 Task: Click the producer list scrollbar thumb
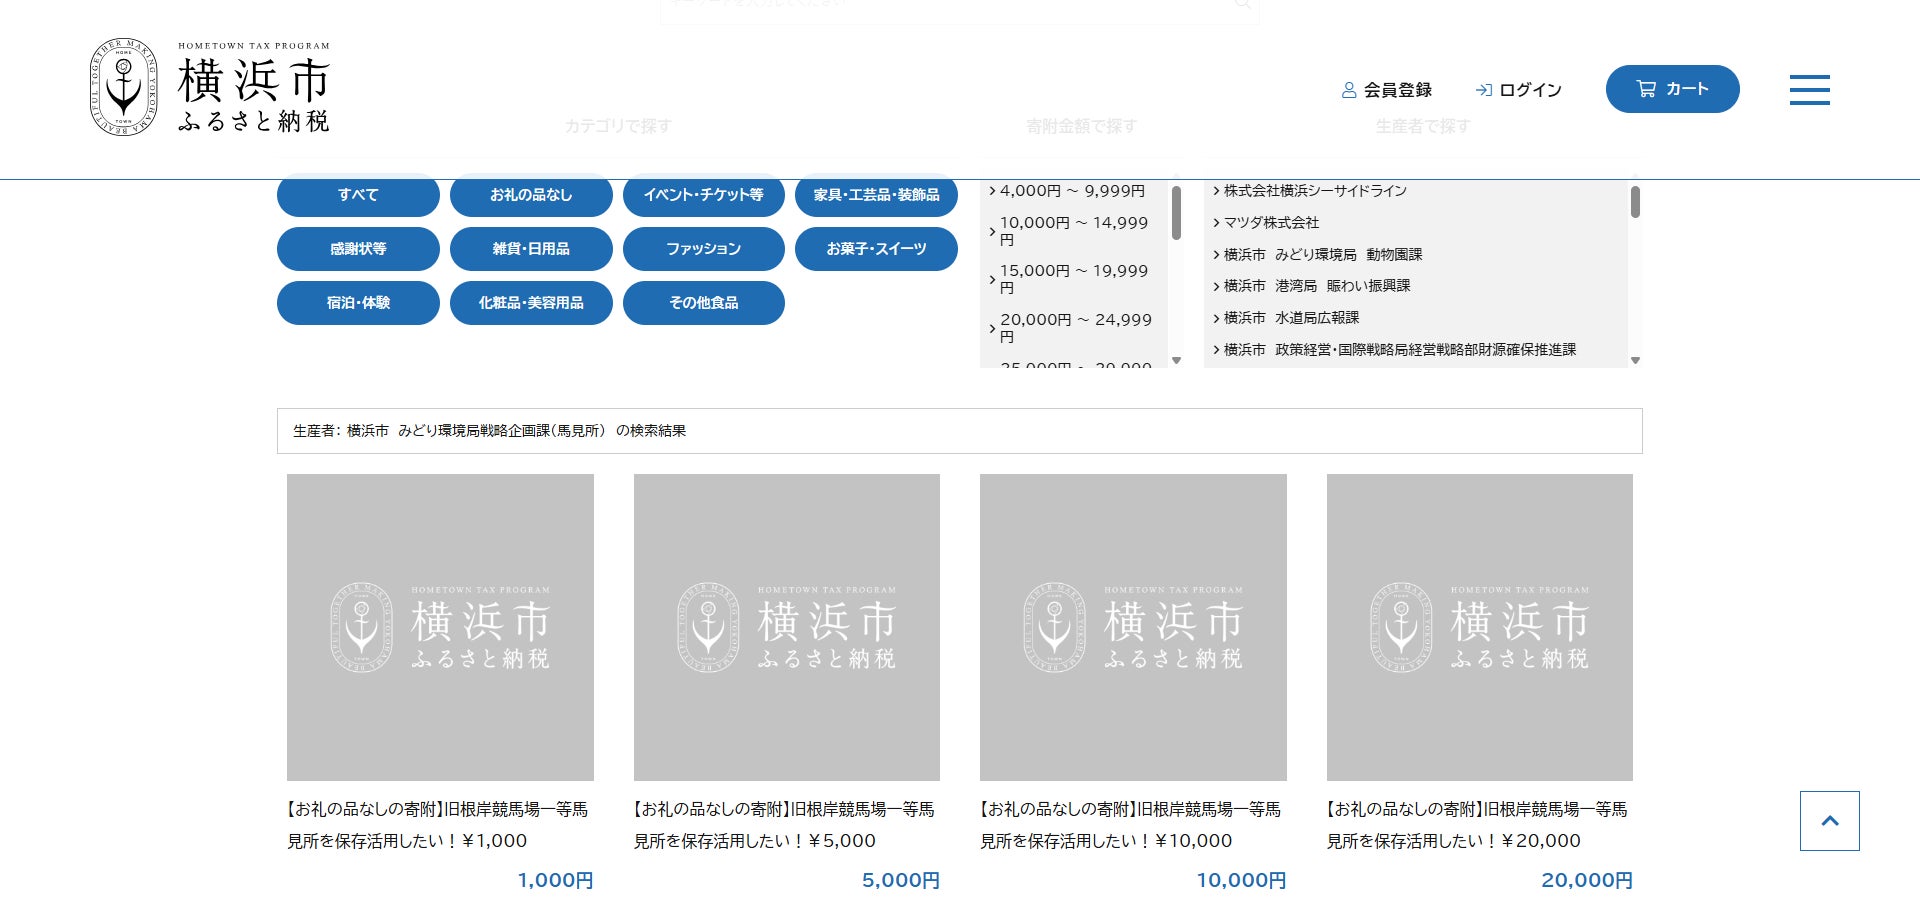1635,202
